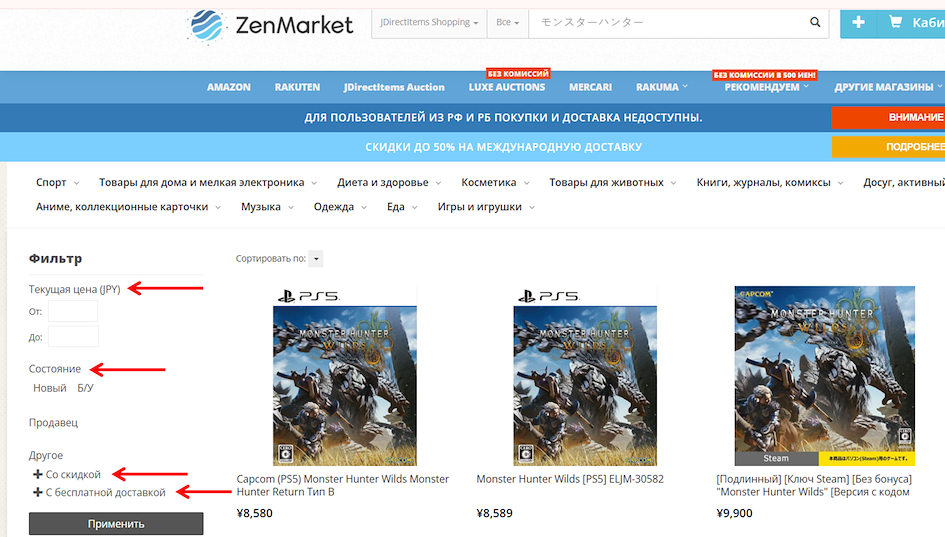
Task: Open the JDirectItems Shopping dropdown
Action: point(429,23)
